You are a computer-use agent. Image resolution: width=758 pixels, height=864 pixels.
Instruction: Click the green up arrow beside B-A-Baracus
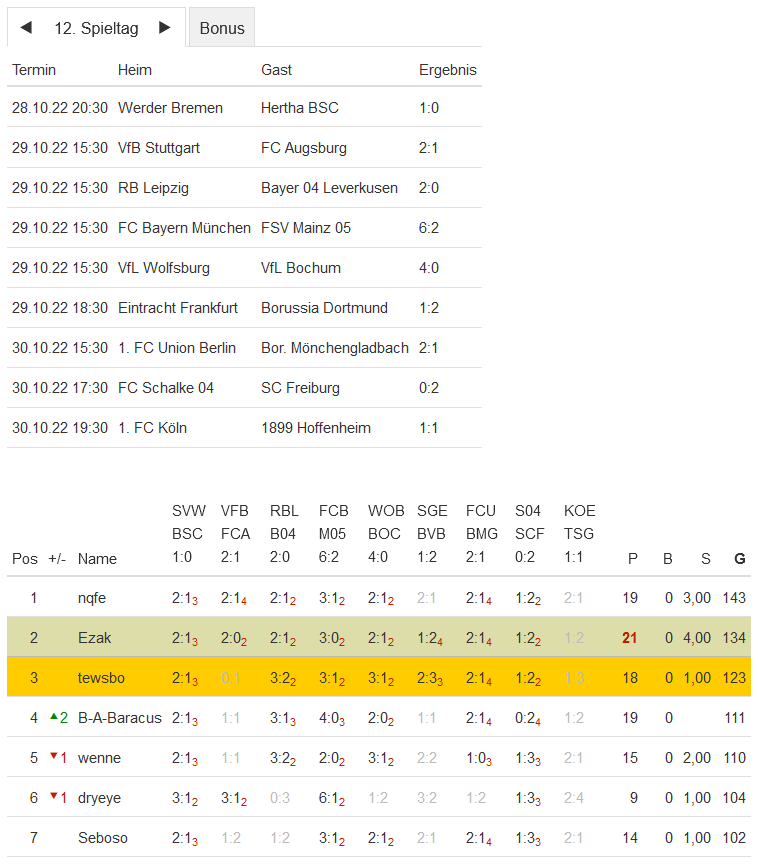tap(52, 717)
